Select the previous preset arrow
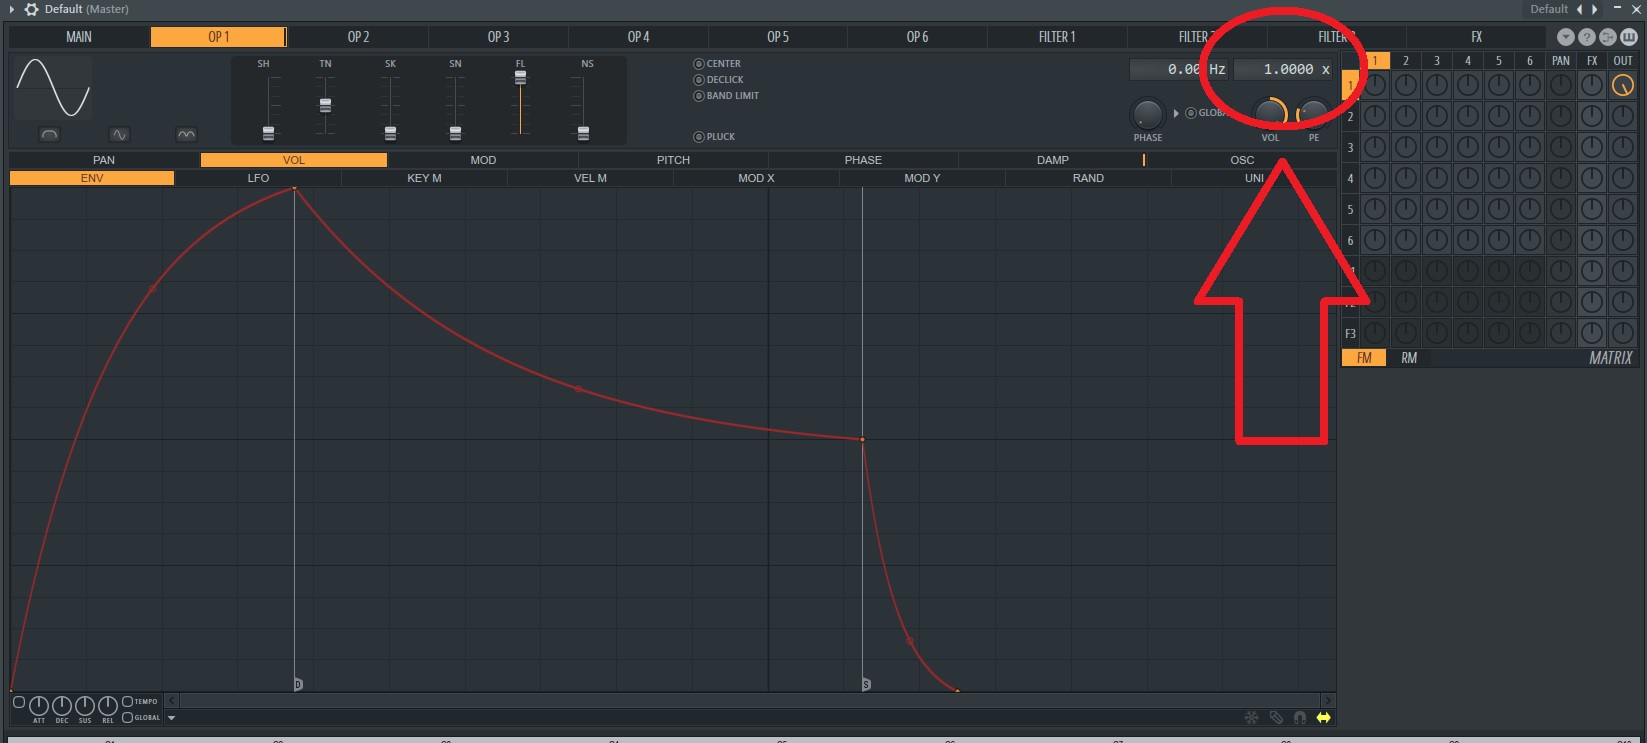1647x743 pixels. (1580, 9)
